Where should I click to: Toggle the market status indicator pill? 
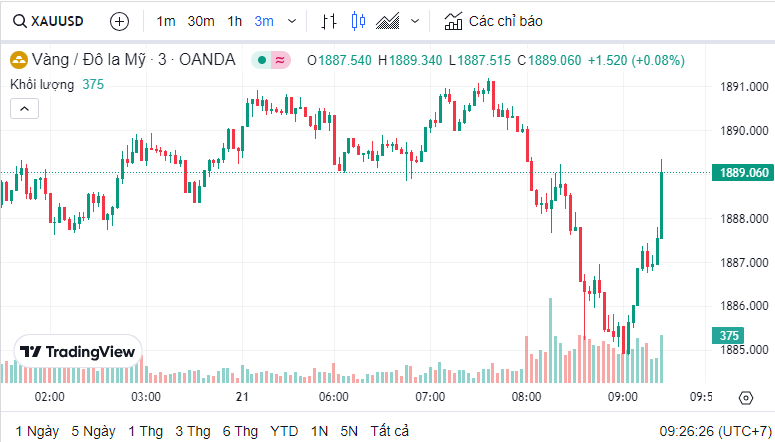click(271, 60)
